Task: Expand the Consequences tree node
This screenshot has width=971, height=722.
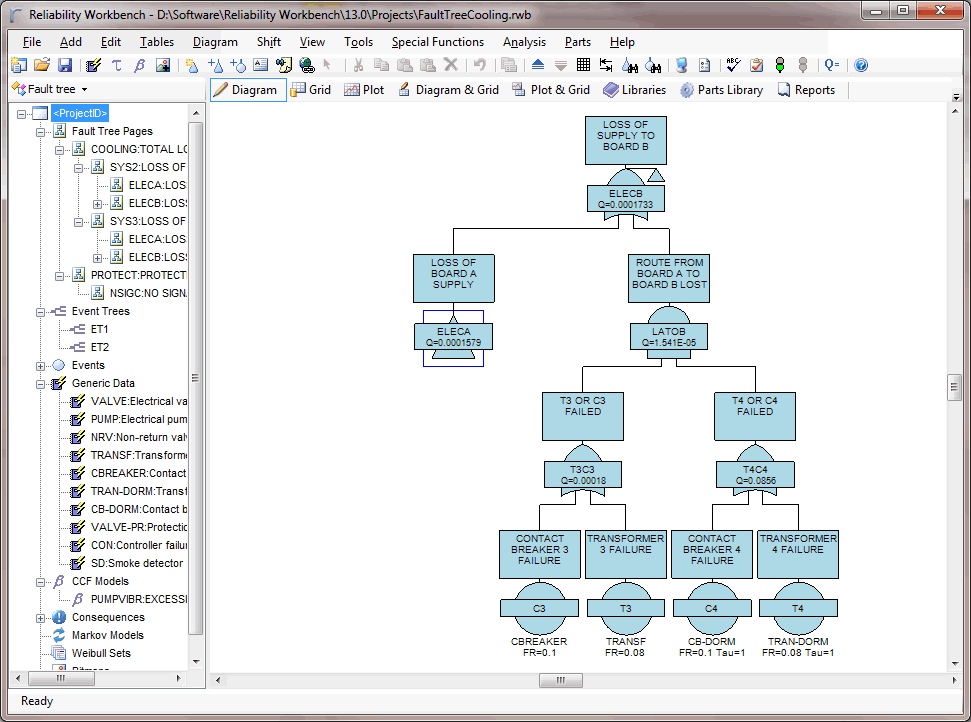Action: (x=41, y=617)
